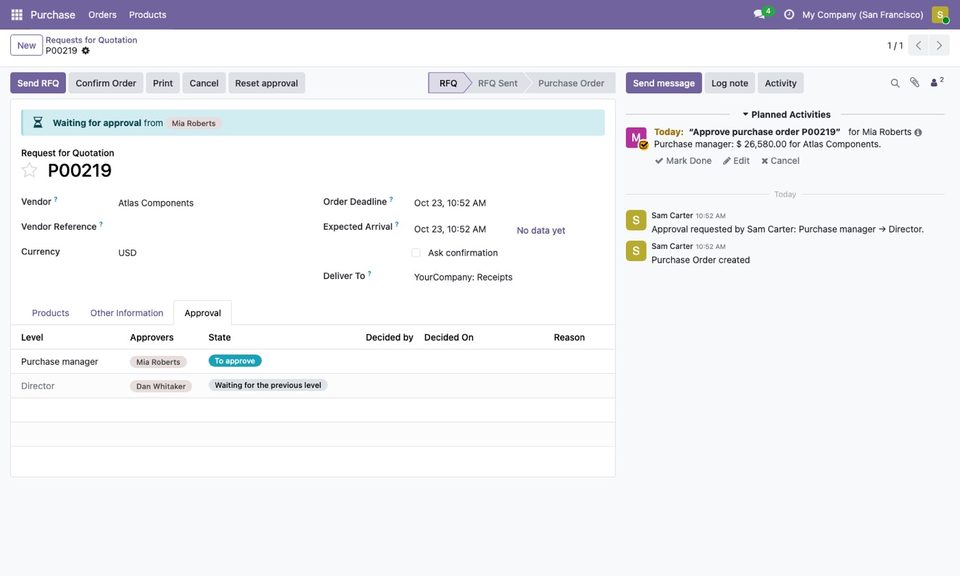960x576 pixels.
Task: Click the Expected Arrival date field
Action: (x=450, y=230)
